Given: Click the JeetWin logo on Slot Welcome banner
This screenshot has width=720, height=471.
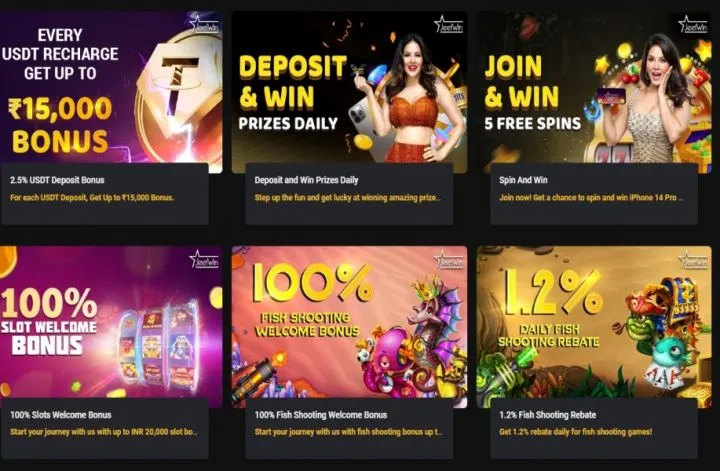Looking at the screenshot, I should pos(205,259).
